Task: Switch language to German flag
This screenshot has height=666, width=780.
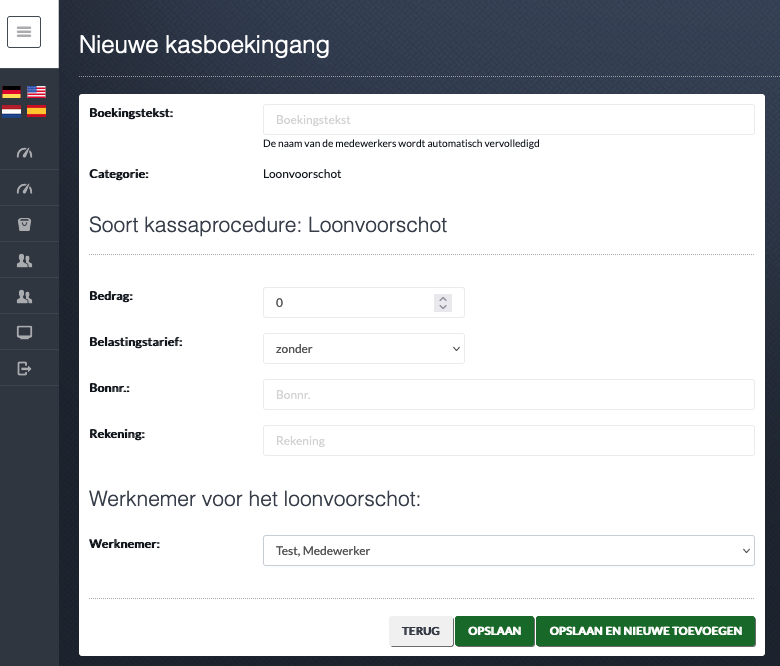Action: [x=11, y=92]
